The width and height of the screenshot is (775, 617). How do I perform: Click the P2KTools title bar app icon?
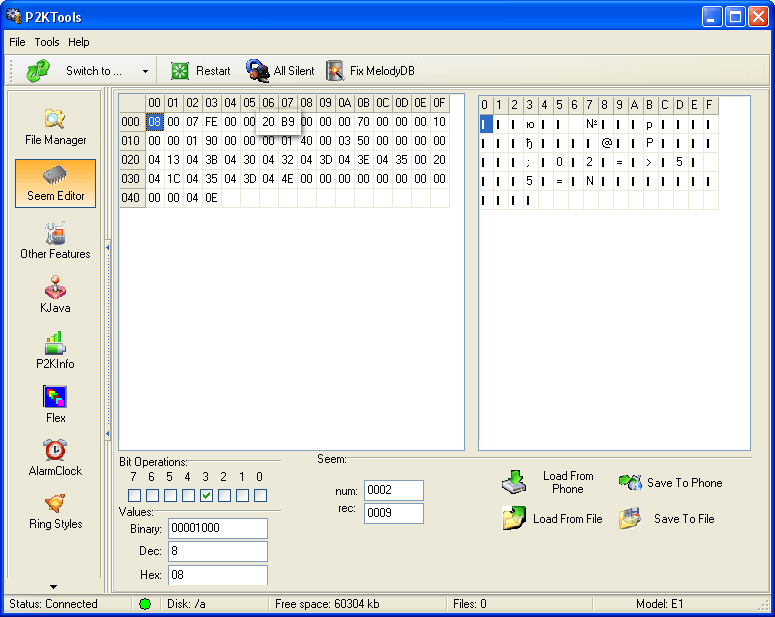[13, 16]
